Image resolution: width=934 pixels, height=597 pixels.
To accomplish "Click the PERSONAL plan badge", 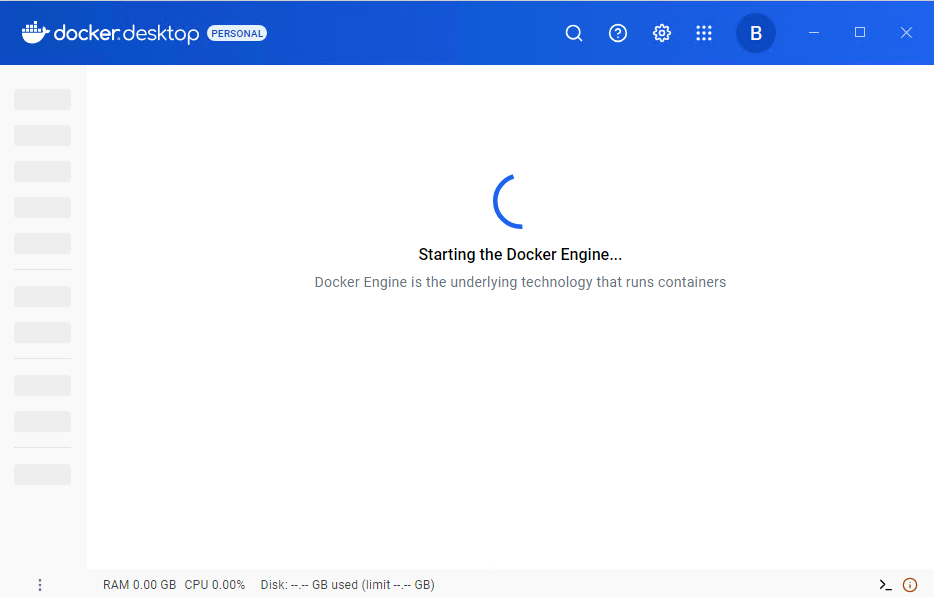I will click(237, 33).
